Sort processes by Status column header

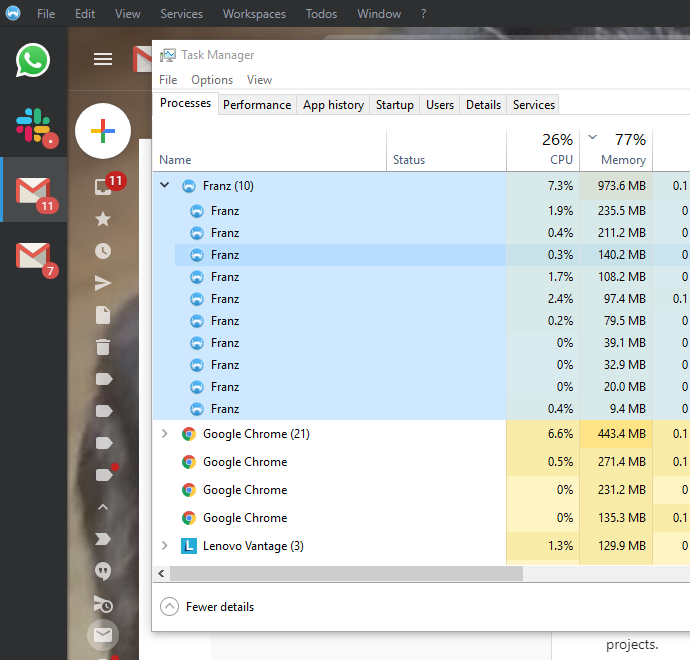coord(447,150)
